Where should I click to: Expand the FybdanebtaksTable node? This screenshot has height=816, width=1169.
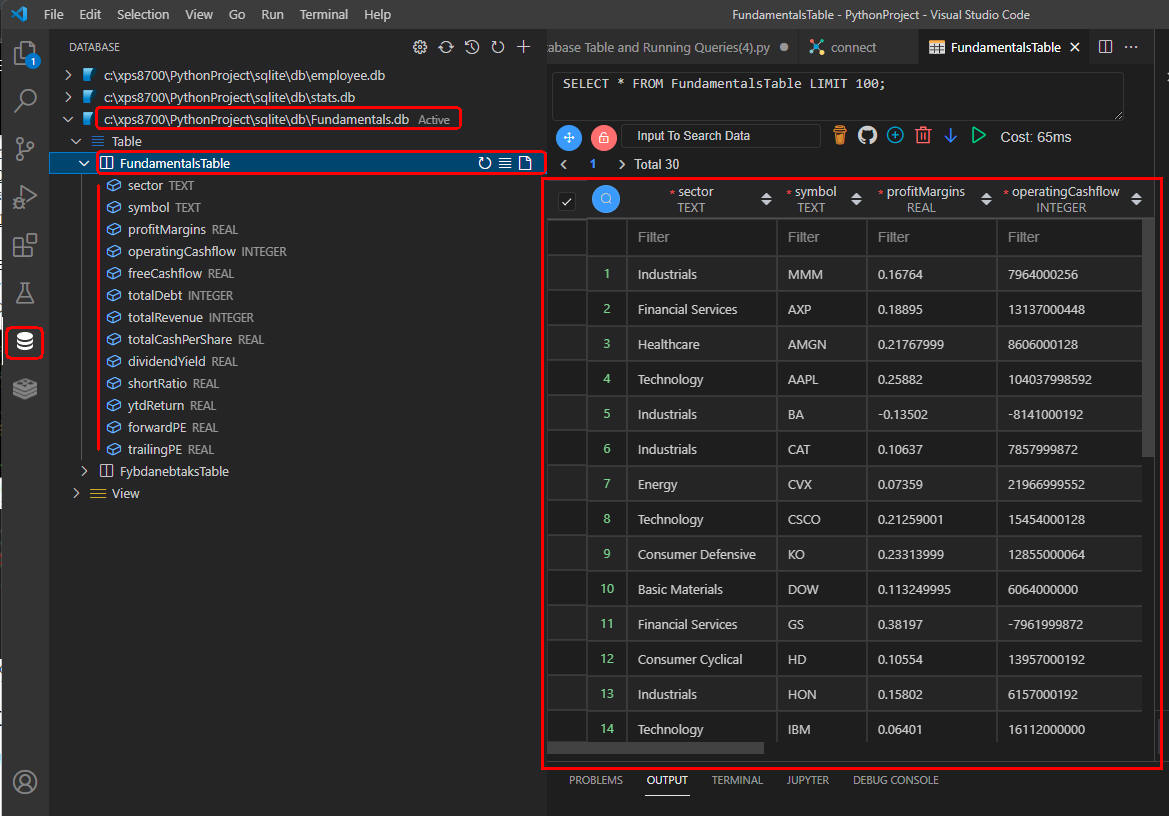point(84,471)
